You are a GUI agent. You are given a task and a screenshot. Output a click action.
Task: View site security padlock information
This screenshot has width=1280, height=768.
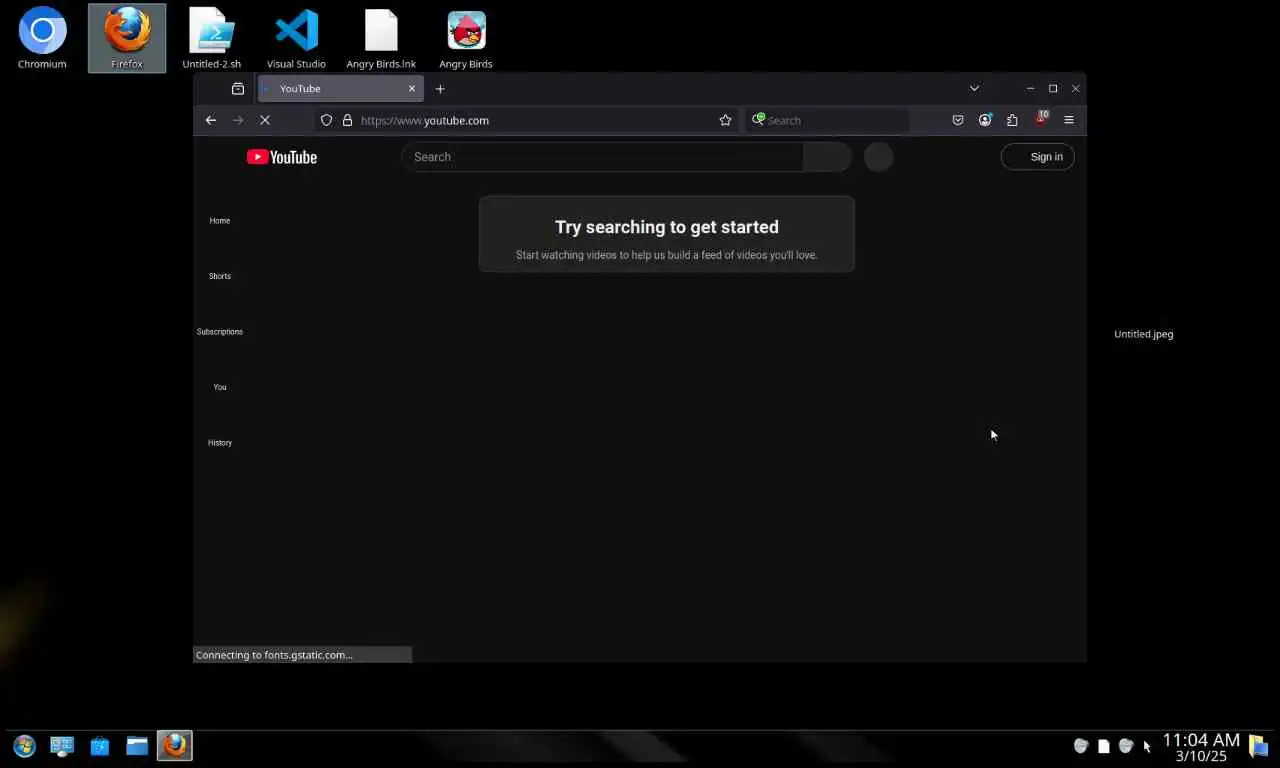(347, 120)
